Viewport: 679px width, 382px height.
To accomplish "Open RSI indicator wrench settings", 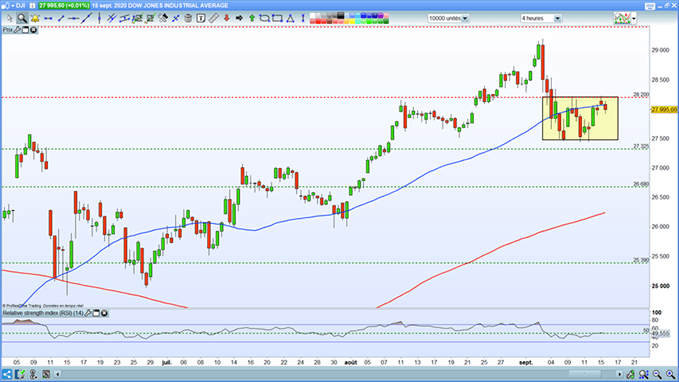I will pyautogui.click(x=88, y=313).
